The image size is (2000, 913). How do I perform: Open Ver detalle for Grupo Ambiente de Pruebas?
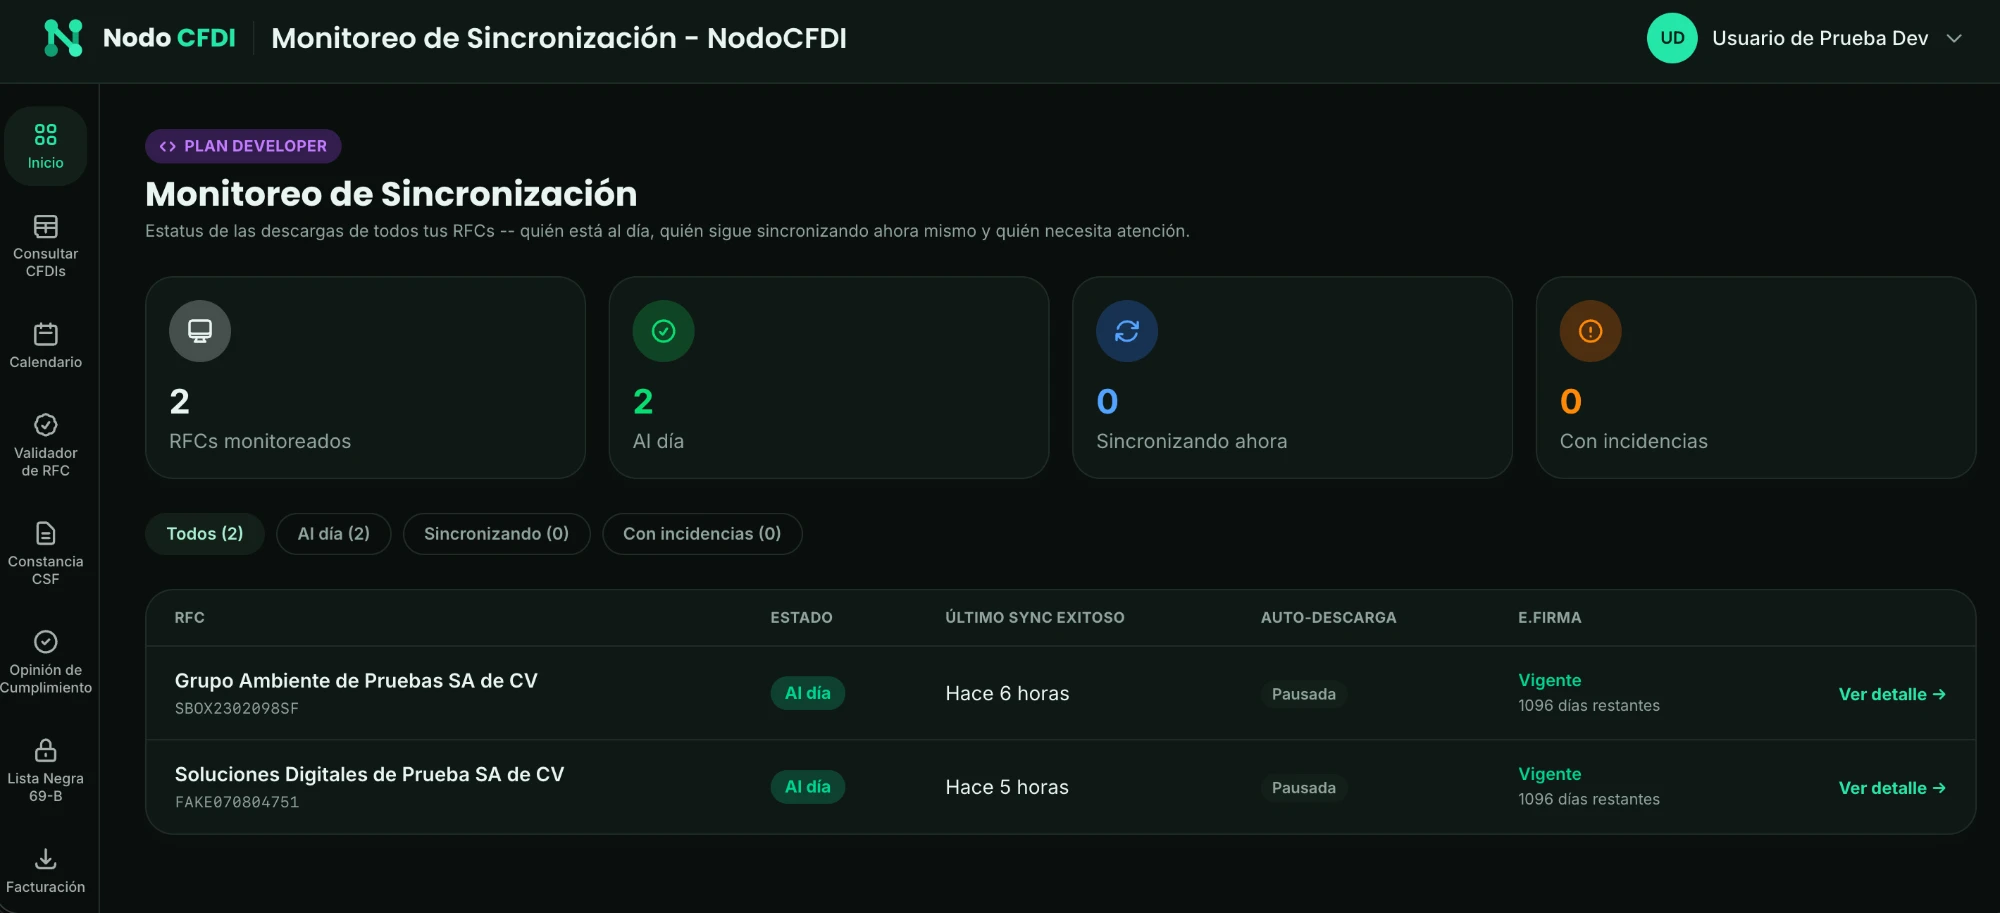click(x=1892, y=694)
